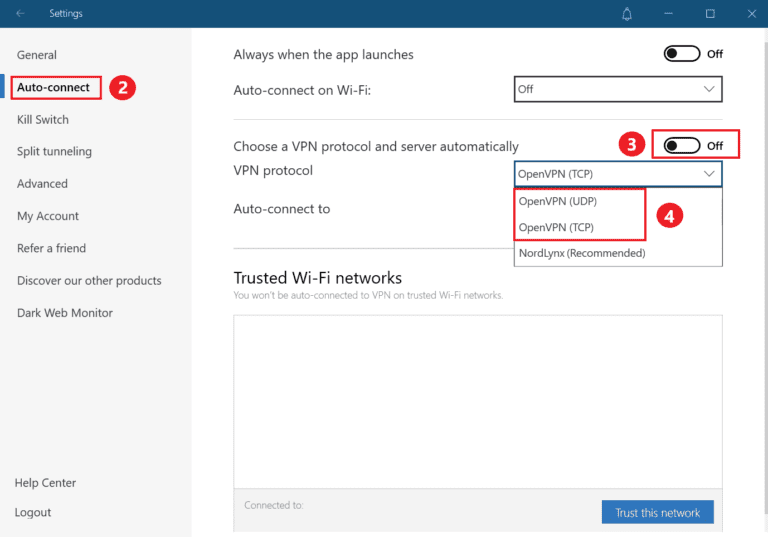Image resolution: width=768 pixels, height=537 pixels.
Task: Toggle automatic VPN protocol and server switch
Action: 682,146
